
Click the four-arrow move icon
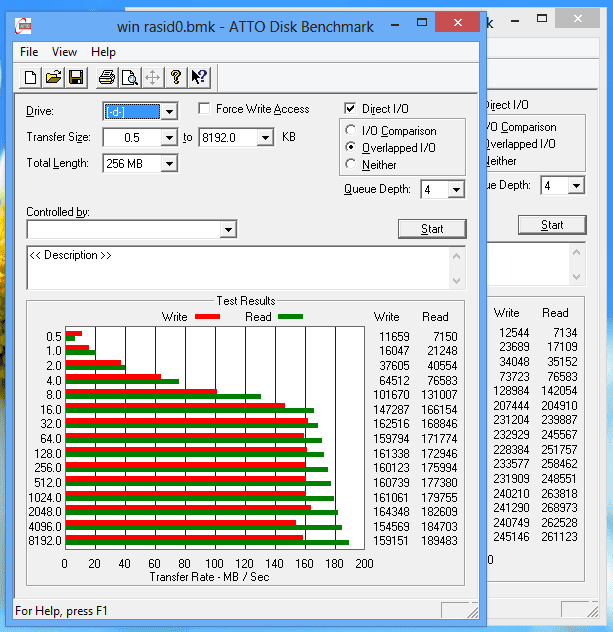pyautogui.click(x=153, y=77)
